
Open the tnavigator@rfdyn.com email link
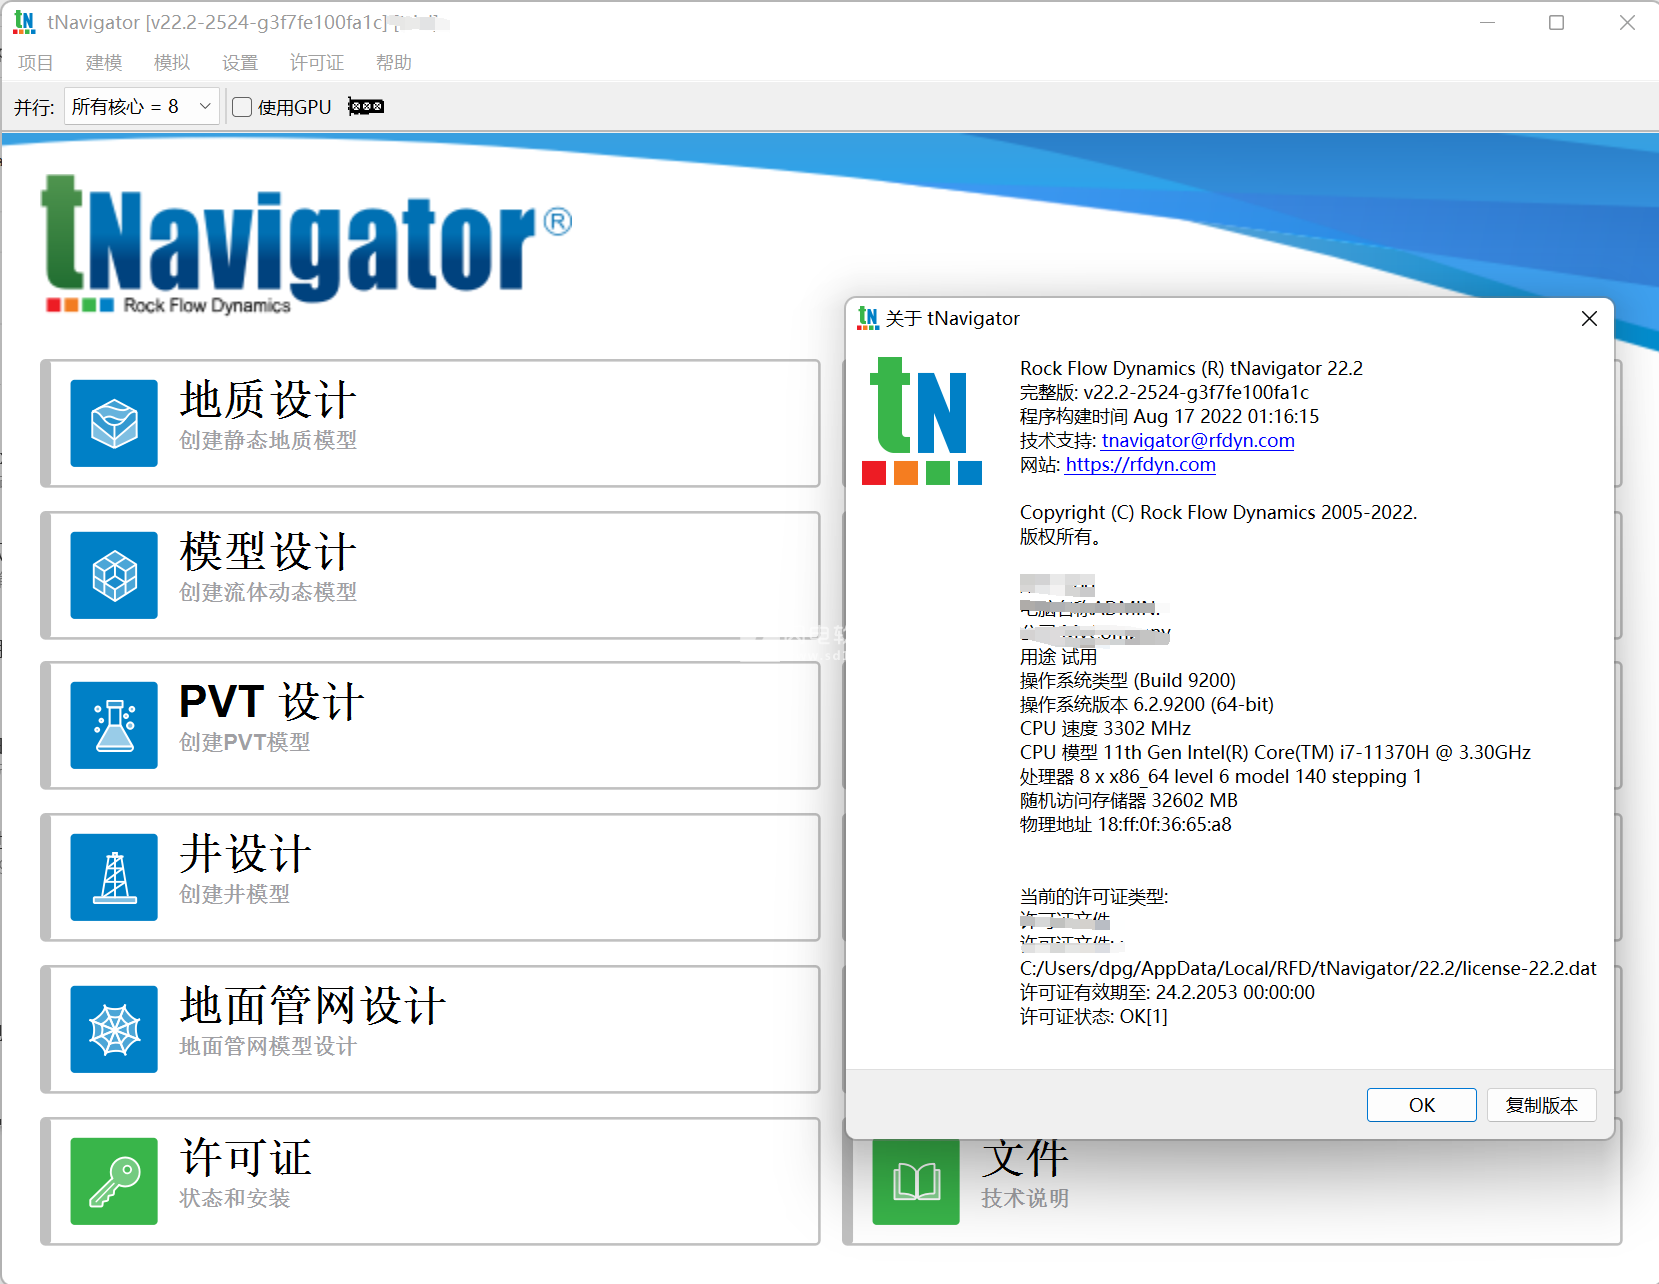[1196, 440]
